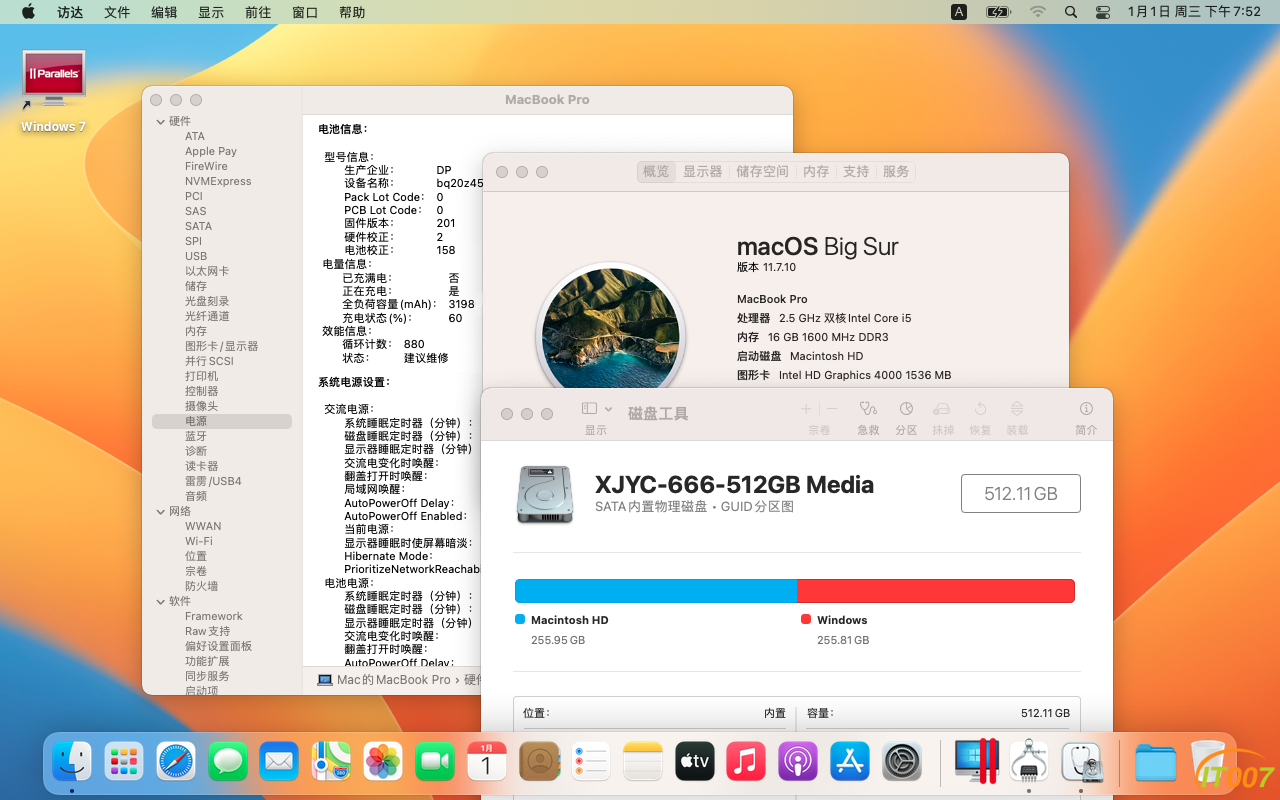Open Contacts from the Dock
Image resolution: width=1280 pixels, height=800 pixels.
(539, 762)
